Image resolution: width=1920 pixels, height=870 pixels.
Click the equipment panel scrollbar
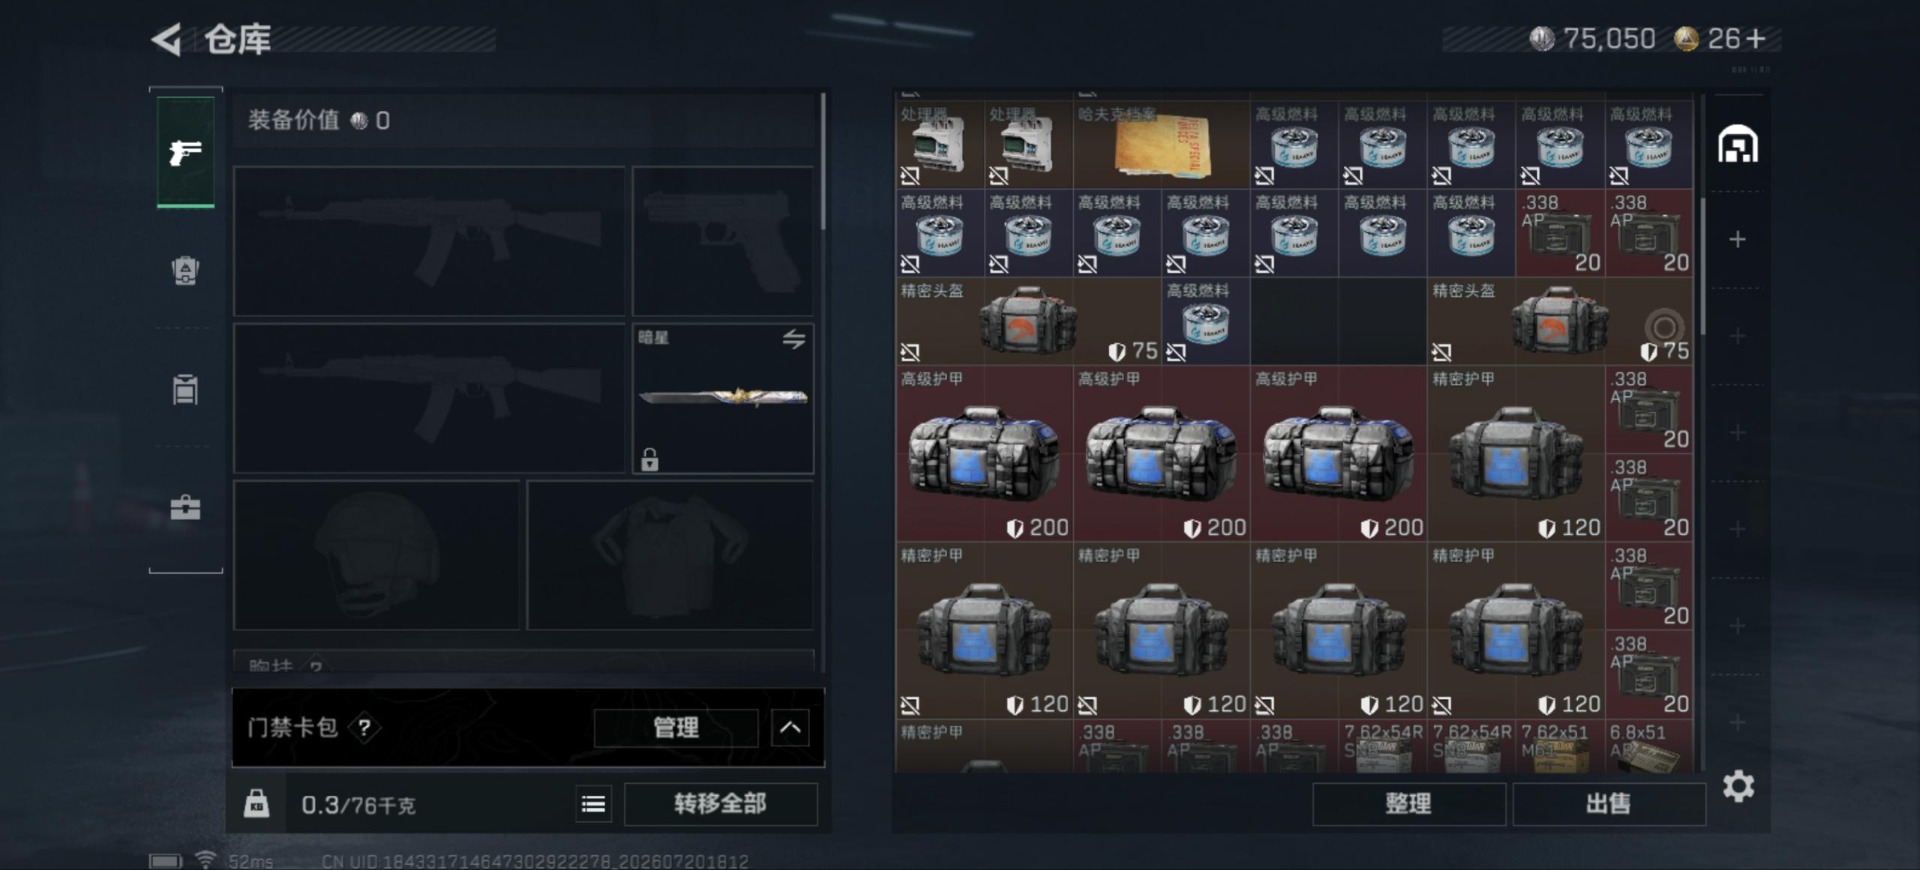pos(823,161)
